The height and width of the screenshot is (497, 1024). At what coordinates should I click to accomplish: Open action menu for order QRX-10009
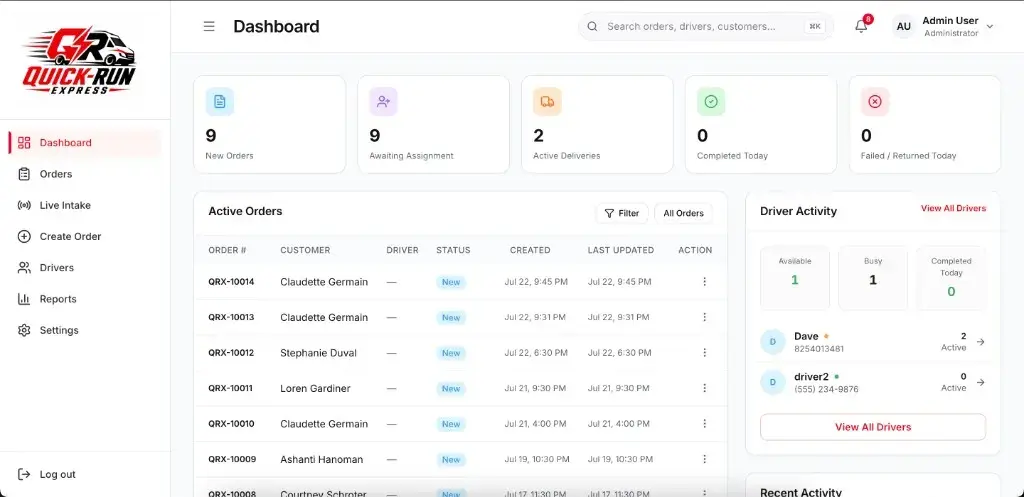tap(704, 459)
